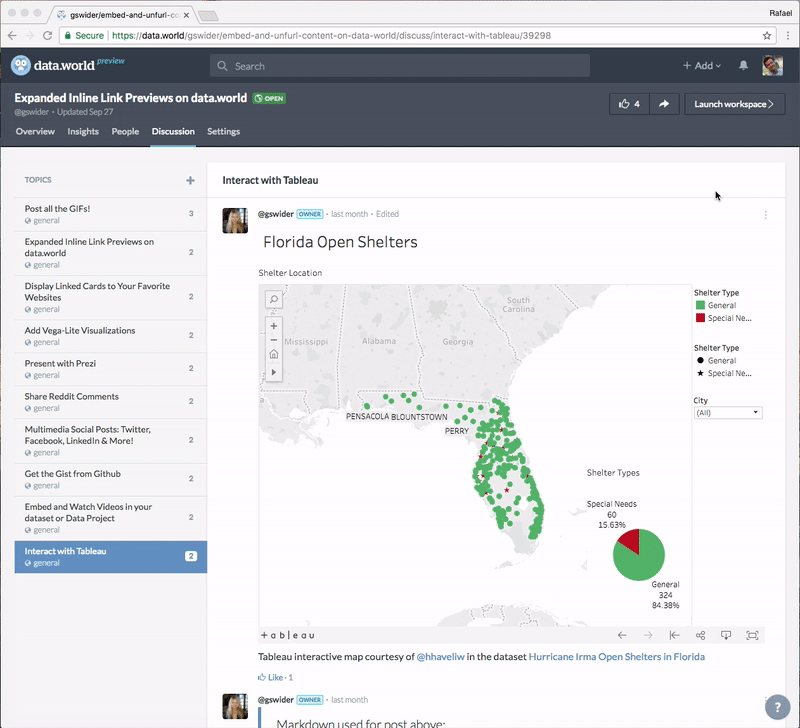
Task: Select Special Needs star shape legend item
Action: (724, 373)
